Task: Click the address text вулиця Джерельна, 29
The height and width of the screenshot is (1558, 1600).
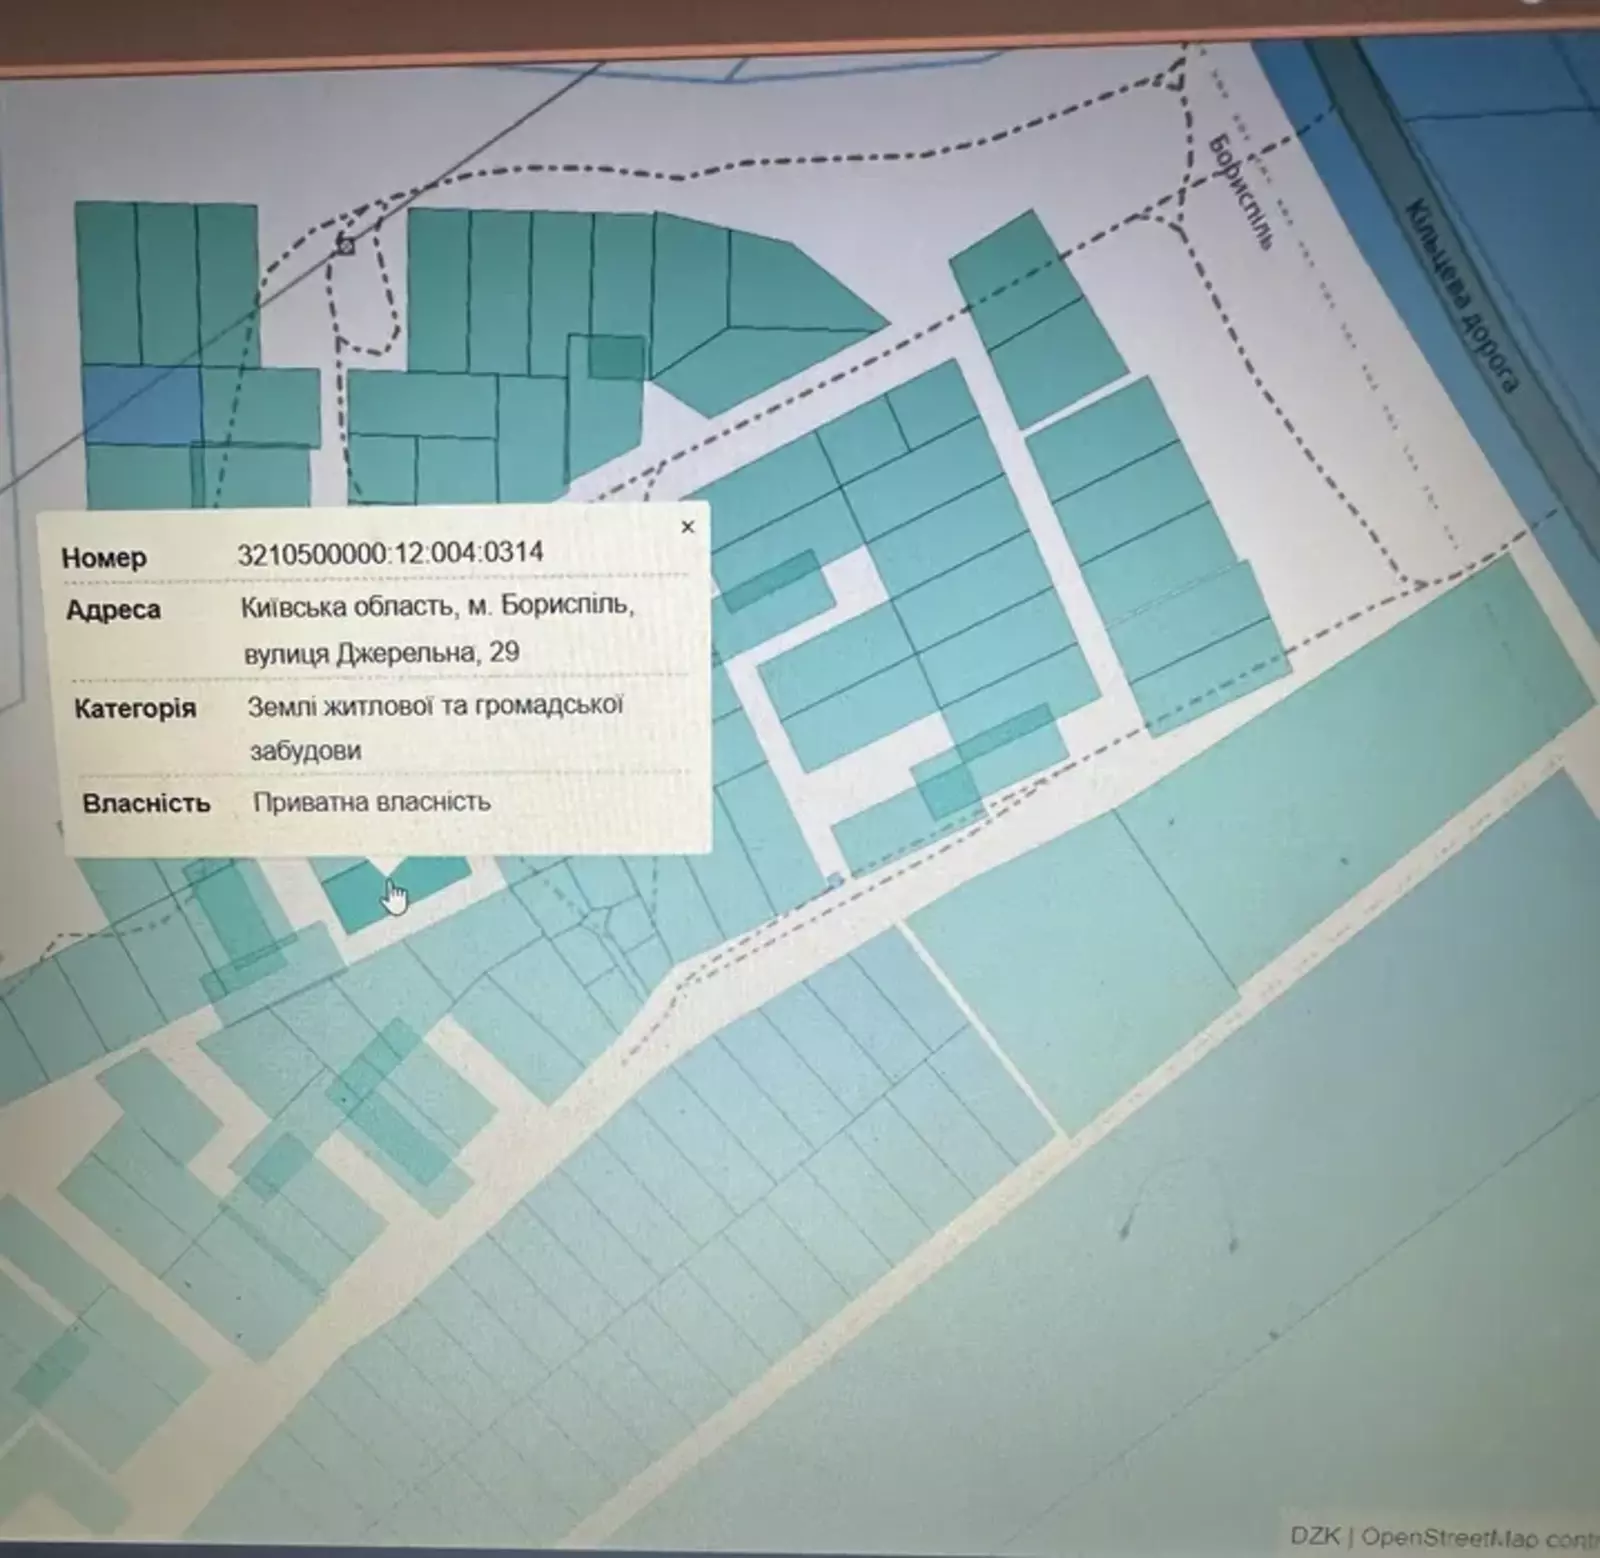Action: [381, 653]
